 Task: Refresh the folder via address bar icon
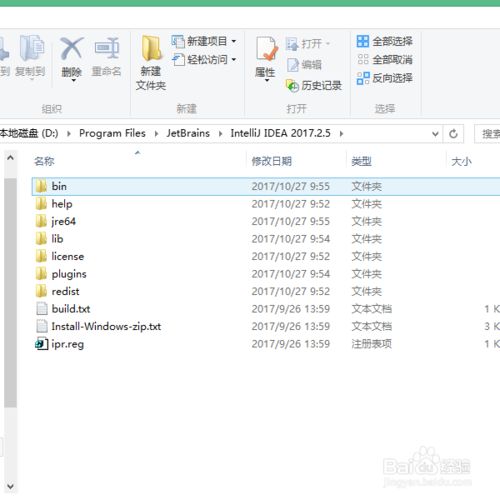coord(453,134)
